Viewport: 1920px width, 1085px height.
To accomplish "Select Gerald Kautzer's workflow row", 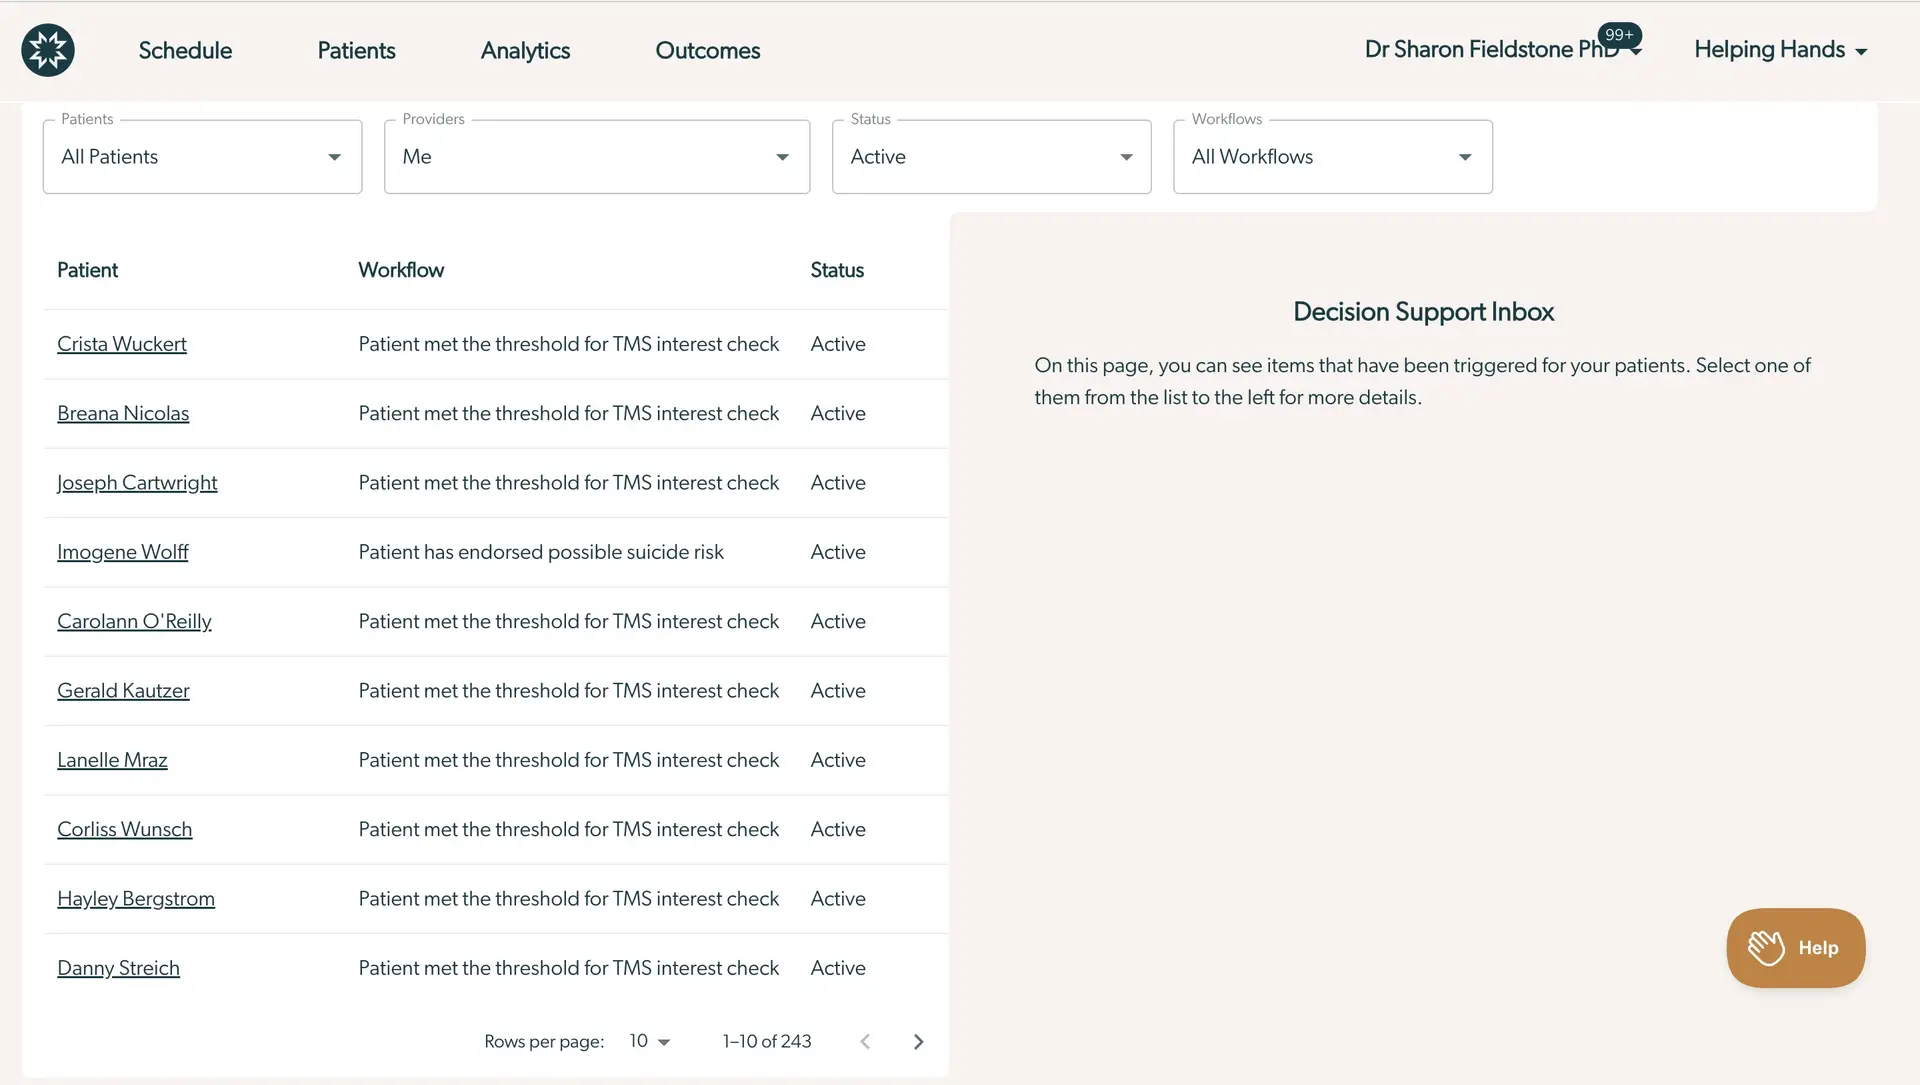I will [x=123, y=690].
